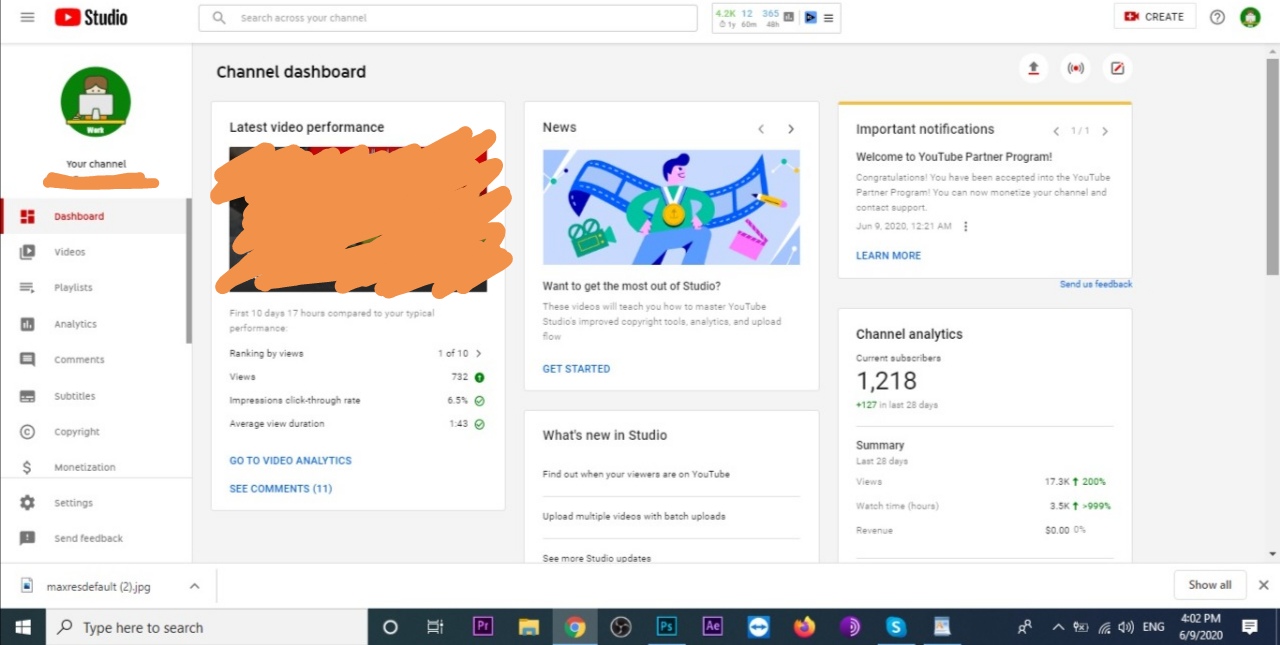Click the News illustration image
This screenshot has width=1280, height=645.
[x=671, y=207]
